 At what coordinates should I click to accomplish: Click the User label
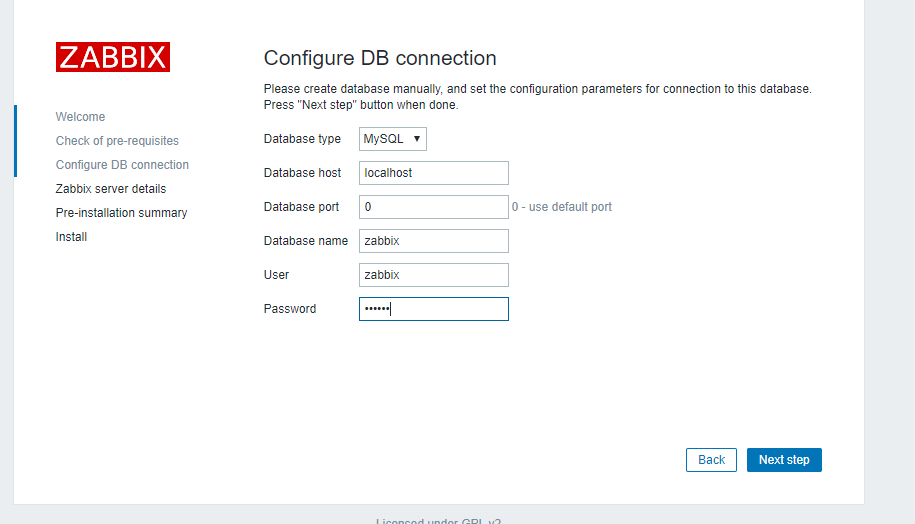click(x=276, y=275)
